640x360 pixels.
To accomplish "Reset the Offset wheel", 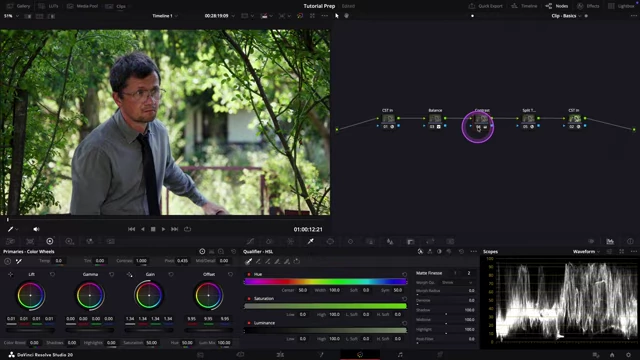I will (231, 274).
